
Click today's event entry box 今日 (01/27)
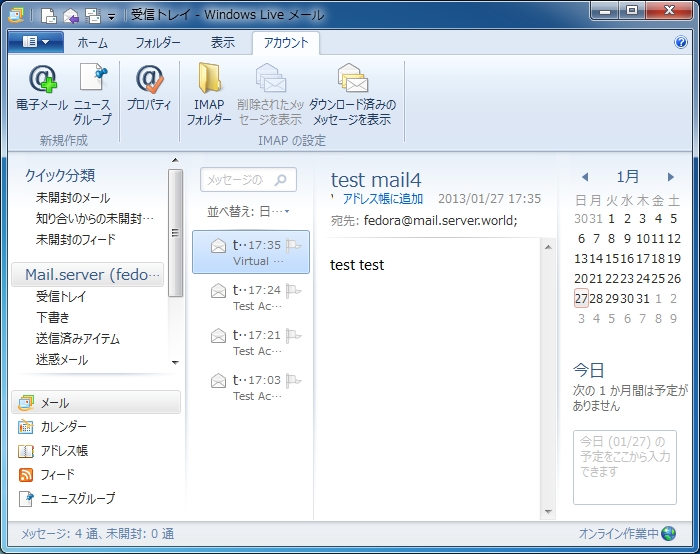coord(625,467)
